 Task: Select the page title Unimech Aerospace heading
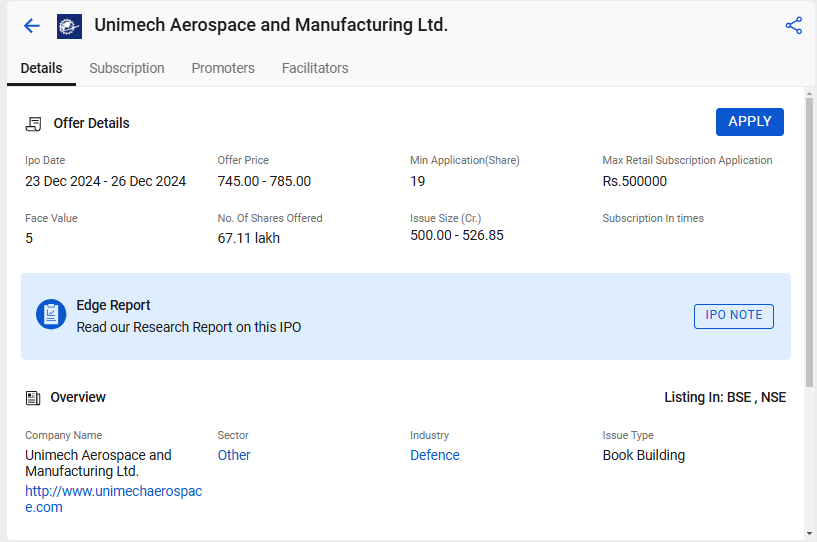click(x=271, y=25)
